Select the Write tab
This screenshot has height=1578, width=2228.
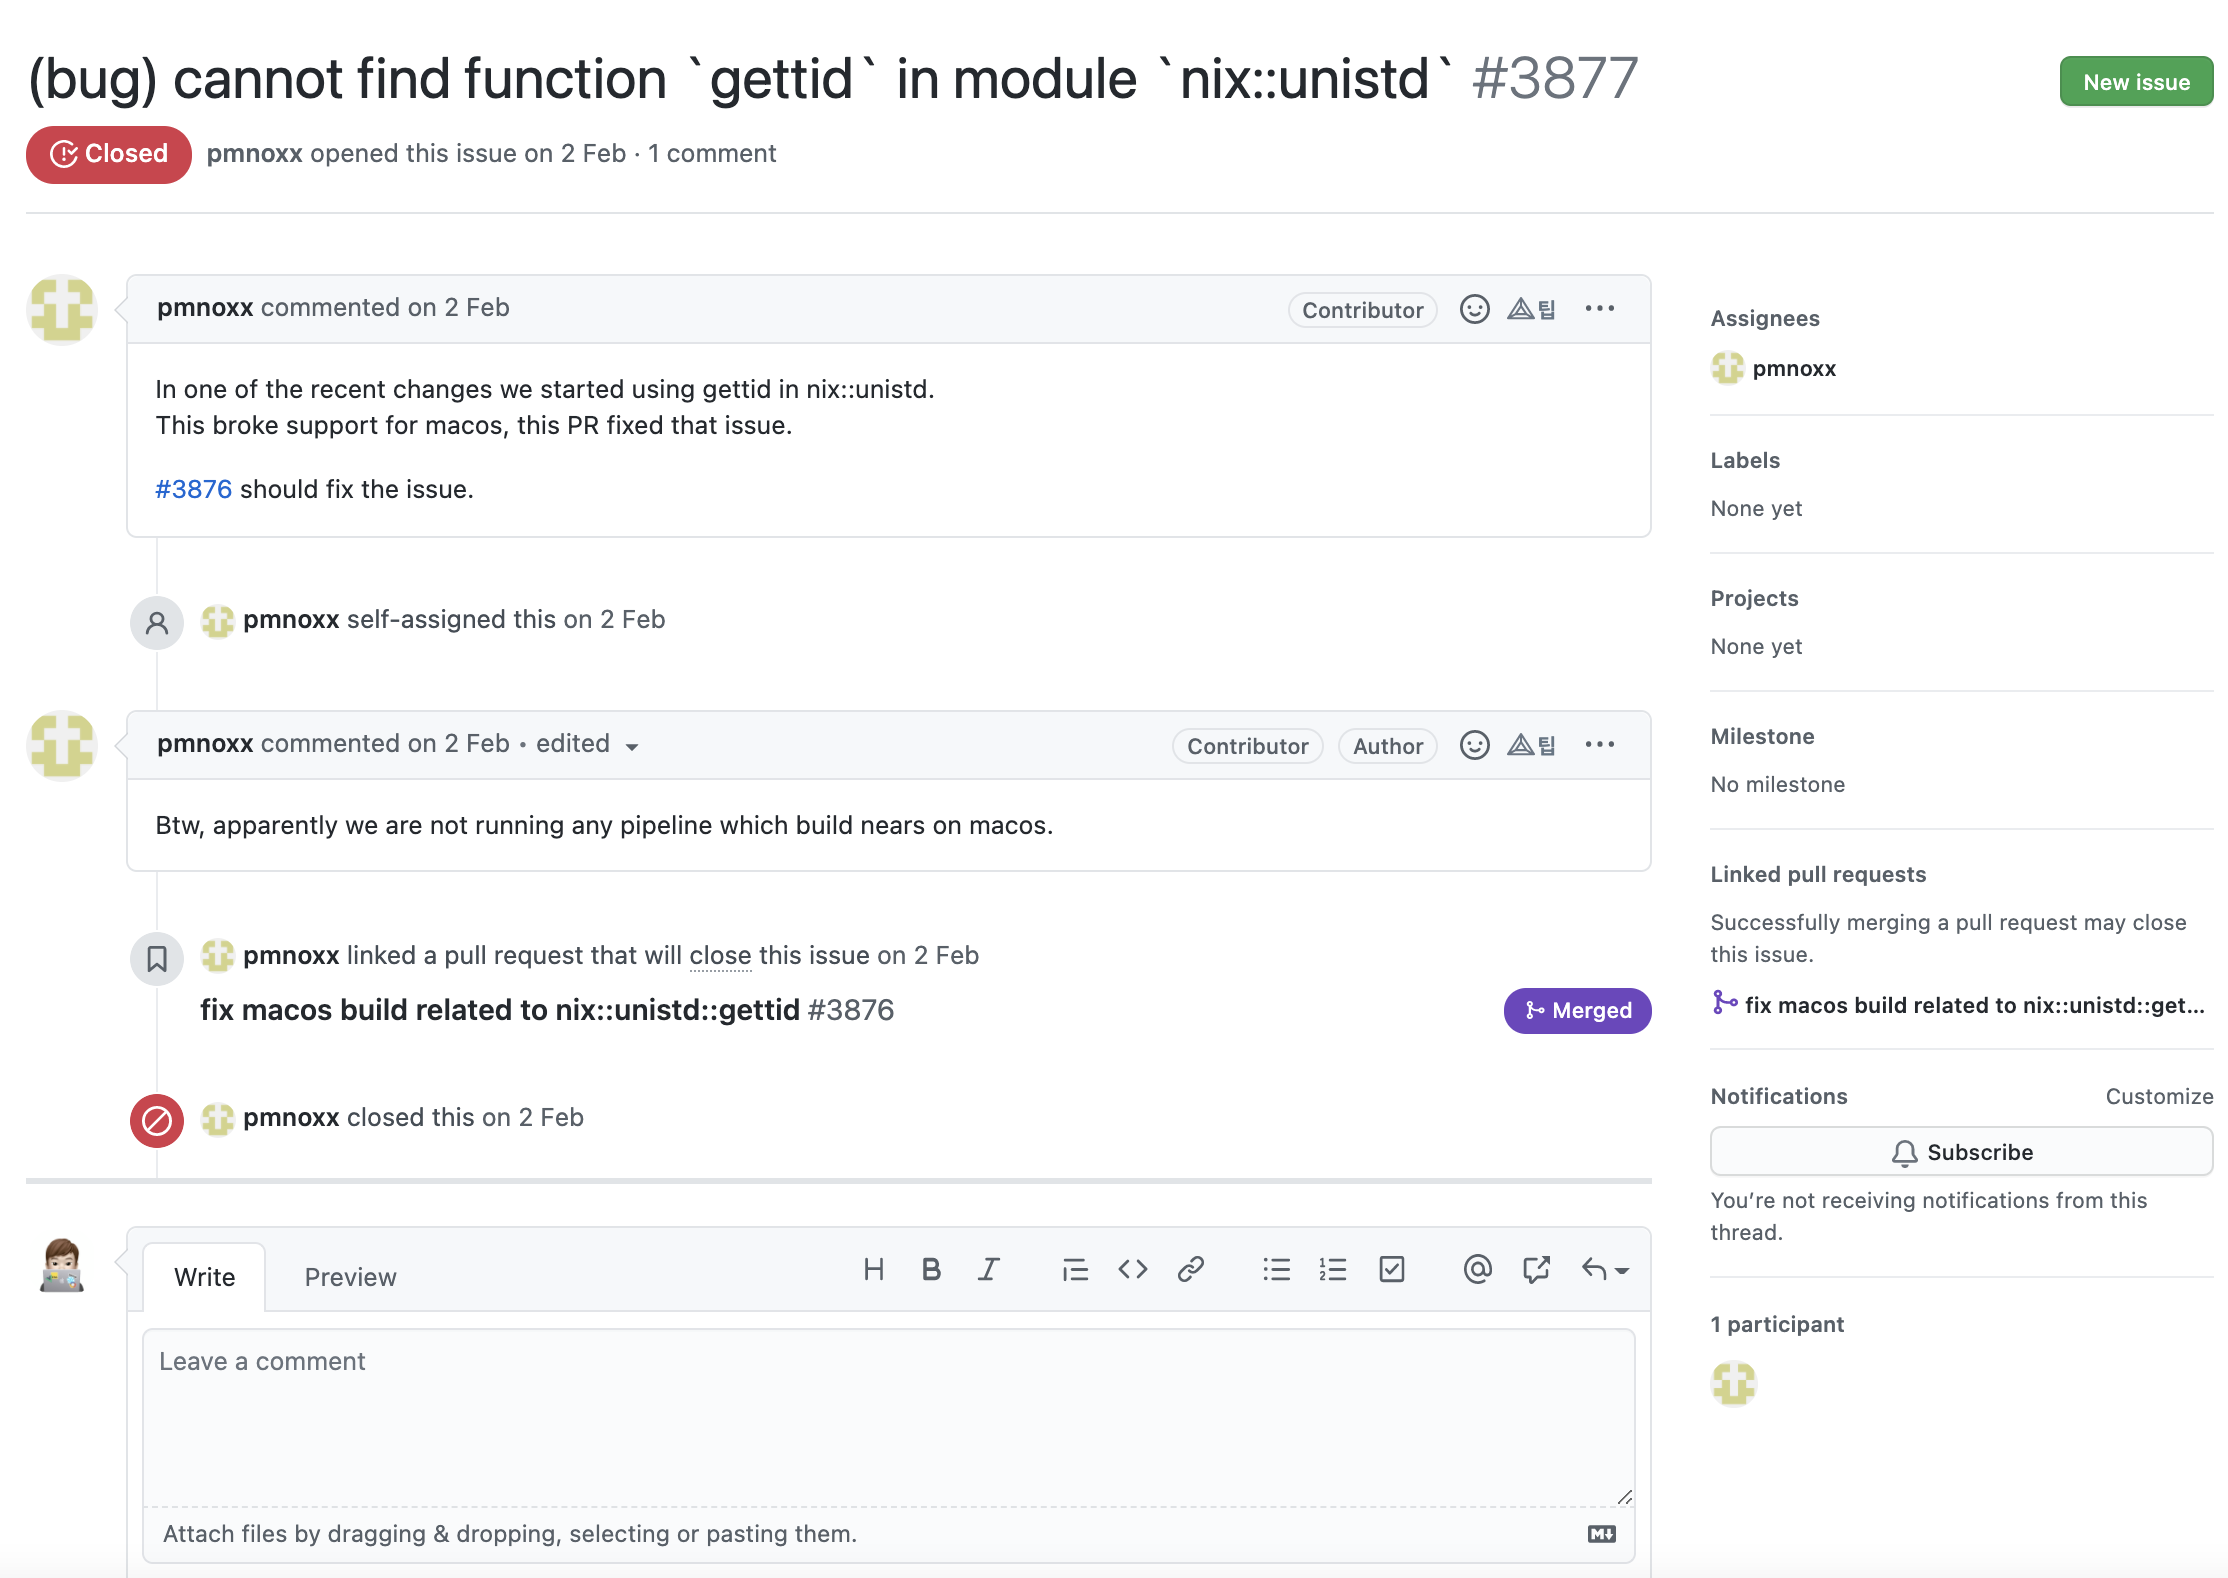(x=204, y=1277)
